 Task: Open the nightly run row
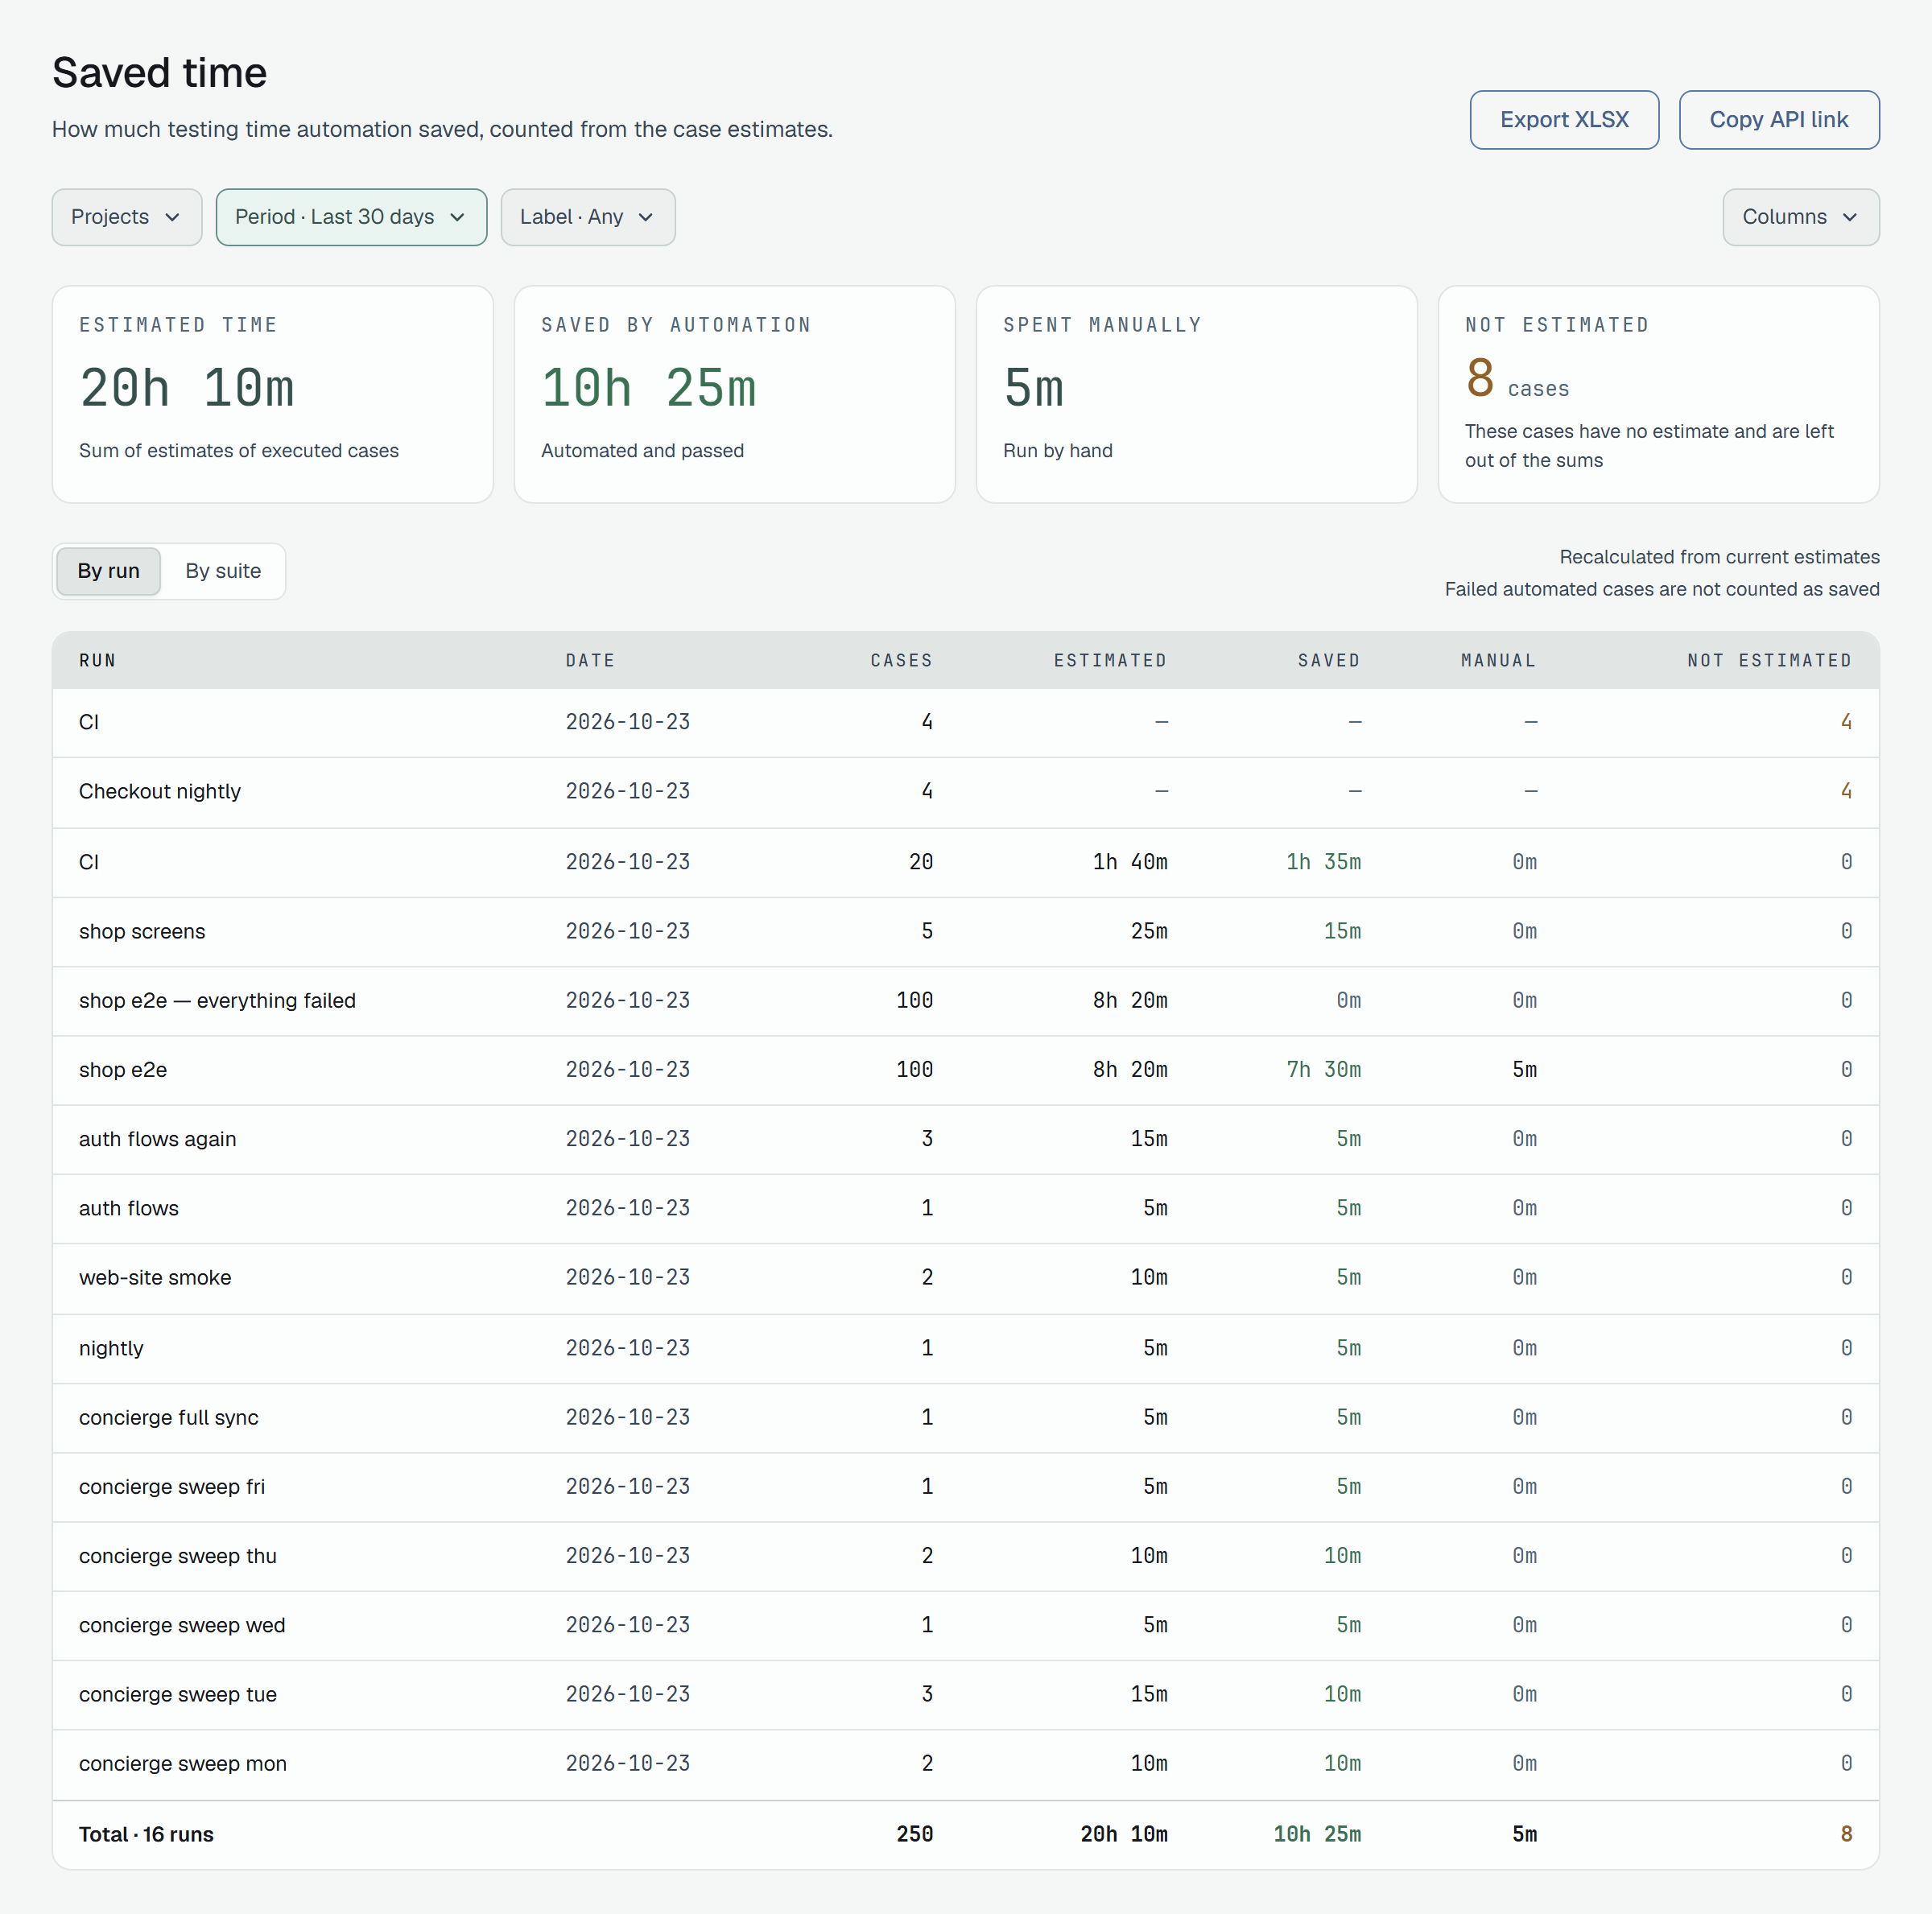click(x=966, y=1348)
